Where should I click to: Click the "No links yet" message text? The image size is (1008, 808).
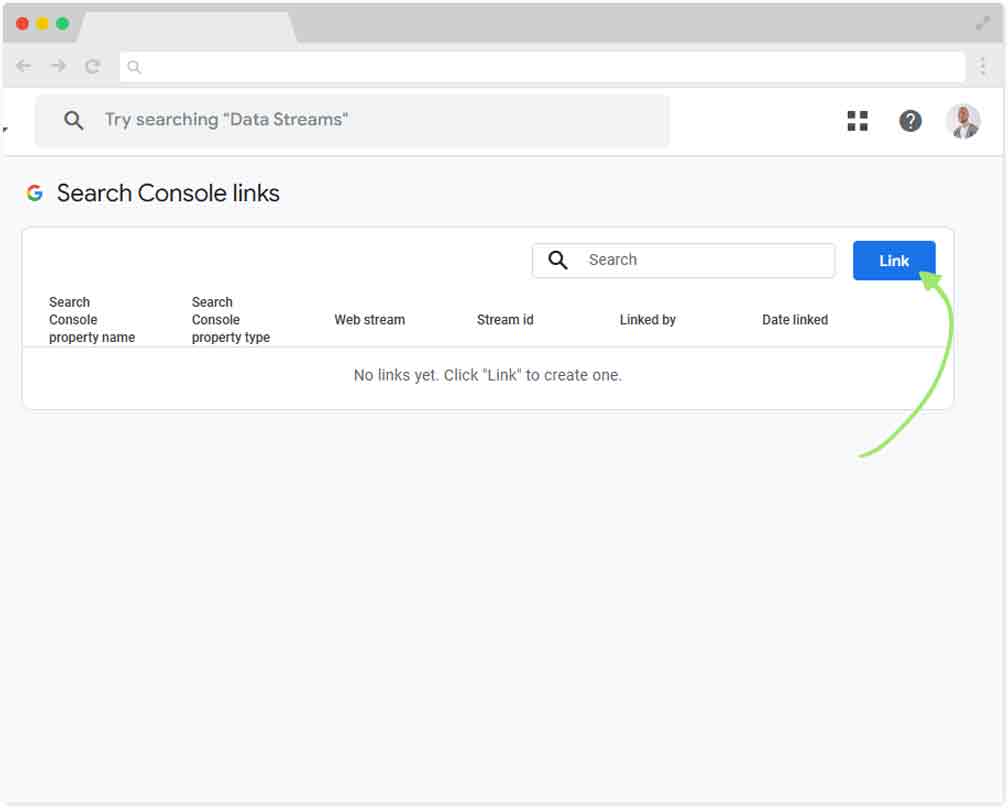[487, 375]
